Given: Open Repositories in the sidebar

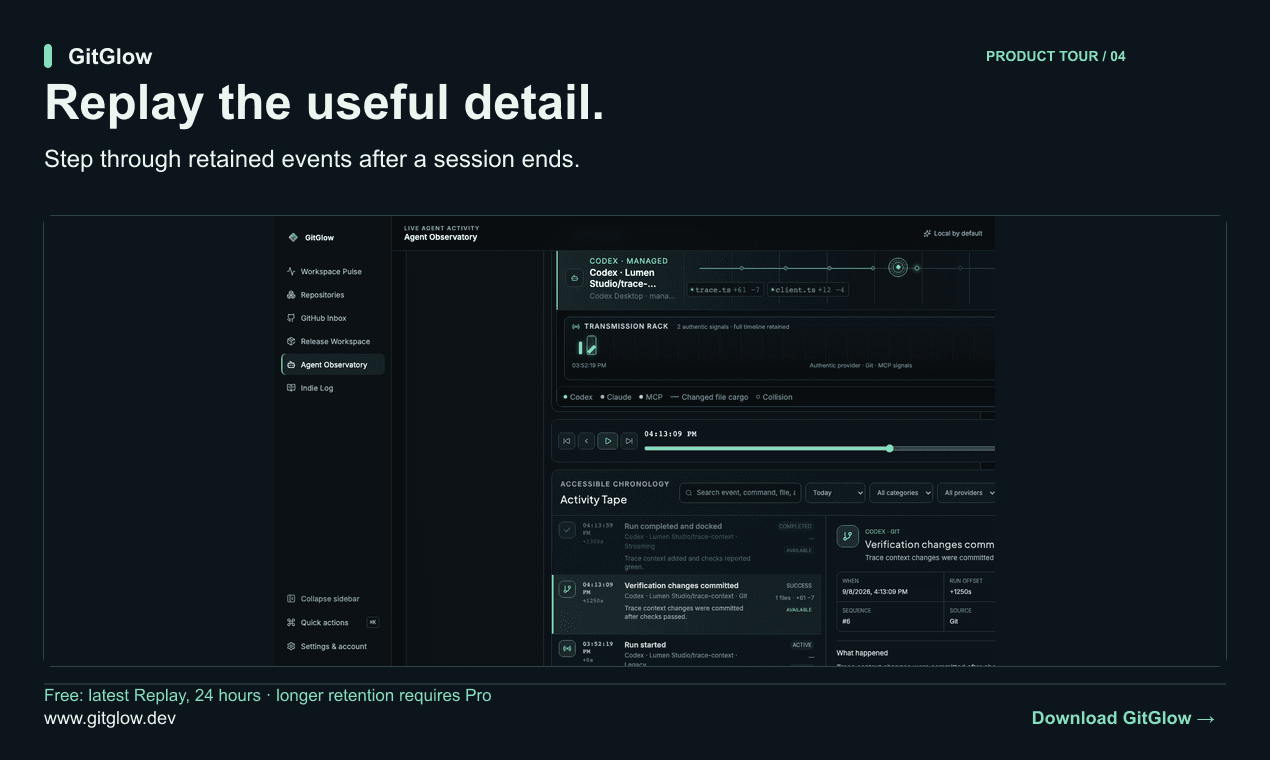Looking at the screenshot, I should 332,295.
